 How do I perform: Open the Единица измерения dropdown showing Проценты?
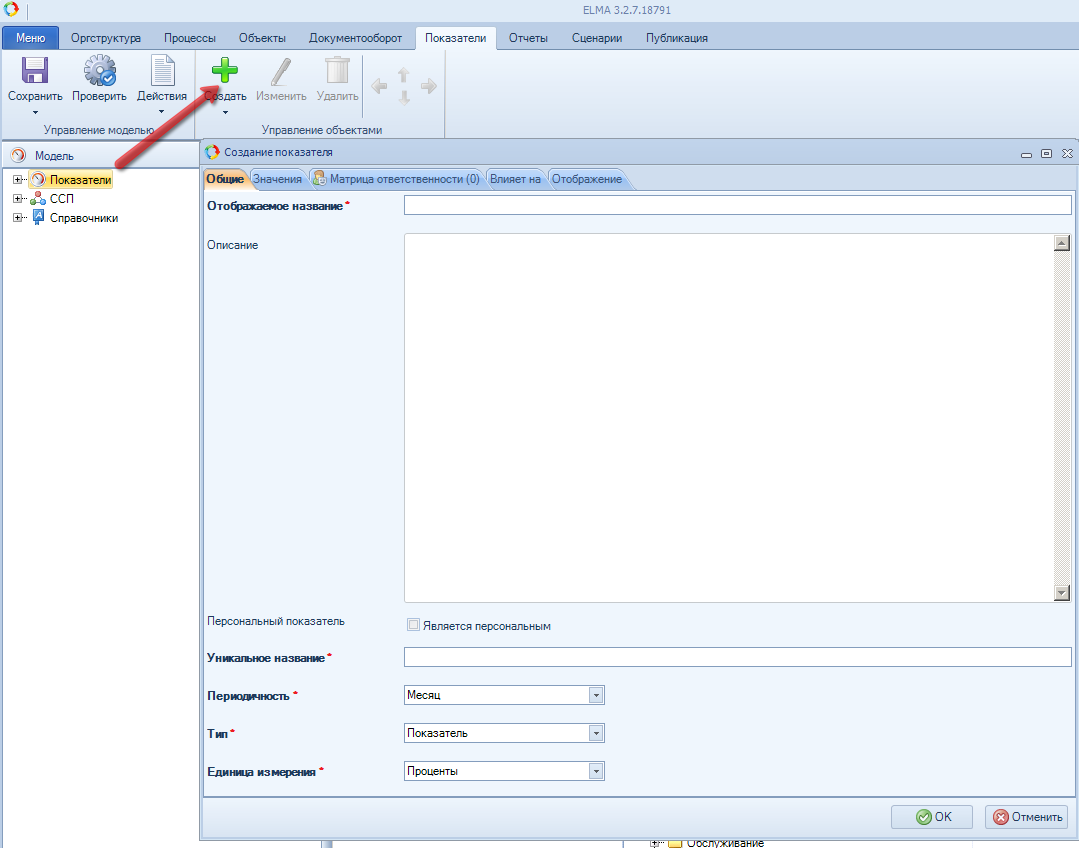point(596,771)
